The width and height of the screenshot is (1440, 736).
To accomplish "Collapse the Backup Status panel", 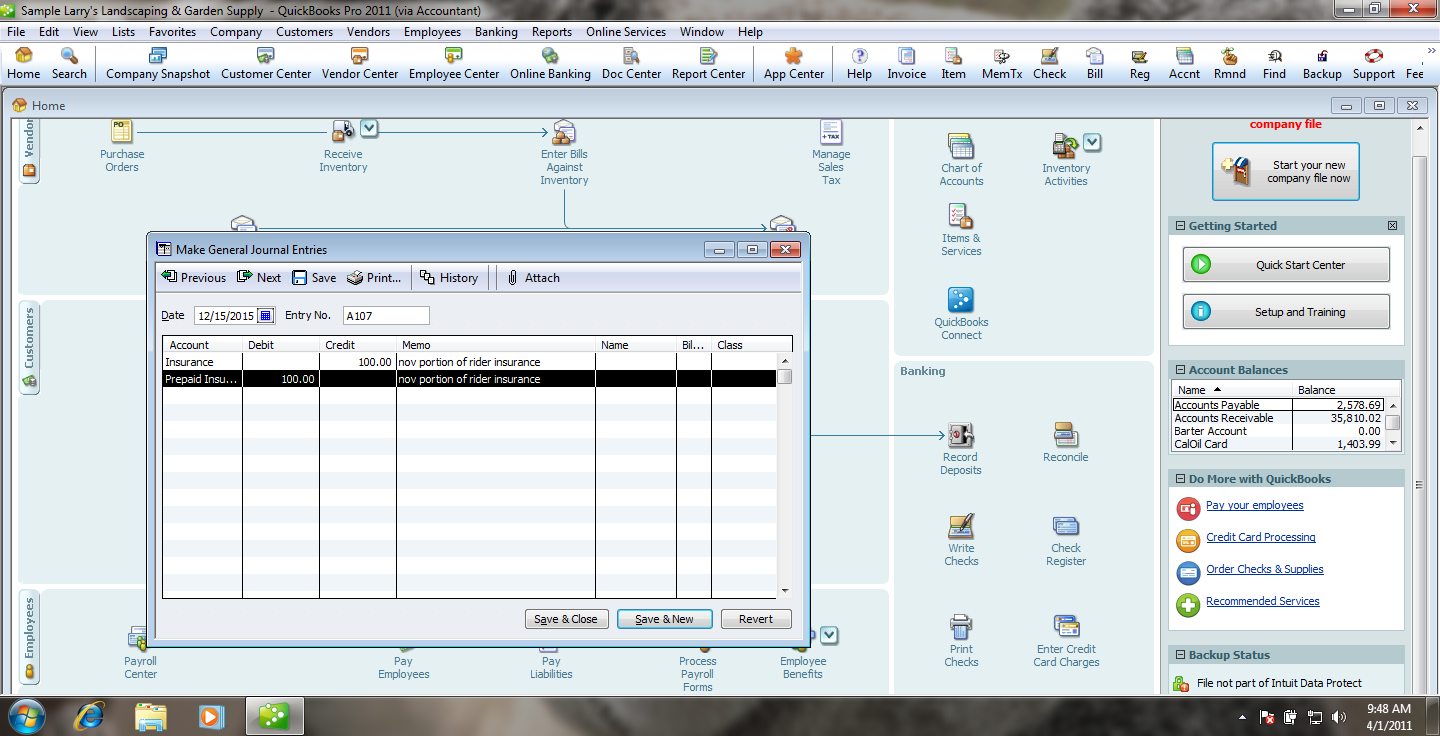I will pyautogui.click(x=1181, y=655).
